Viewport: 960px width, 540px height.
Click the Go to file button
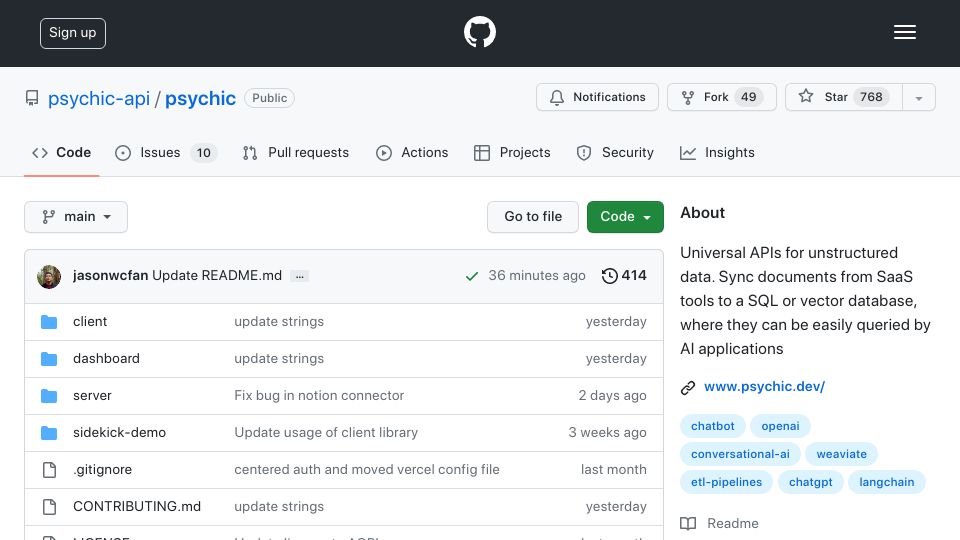pos(533,217)
